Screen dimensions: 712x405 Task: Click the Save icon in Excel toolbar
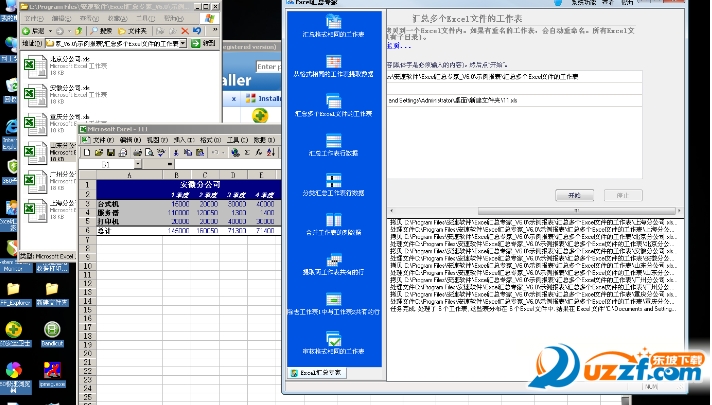coord(110,153)
